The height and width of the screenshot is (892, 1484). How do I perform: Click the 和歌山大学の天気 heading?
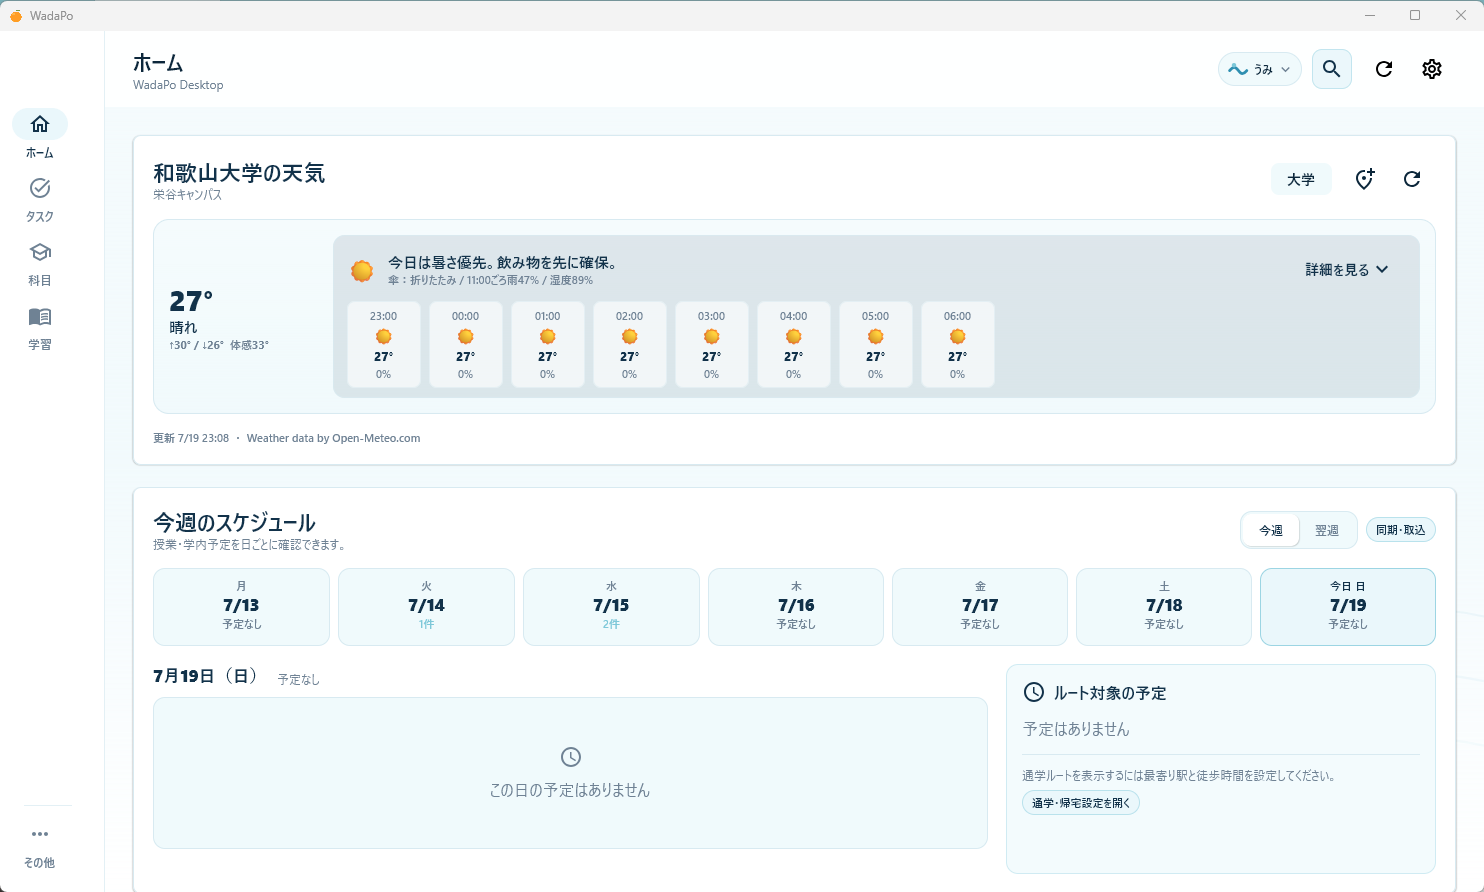(x=239, y=173)
